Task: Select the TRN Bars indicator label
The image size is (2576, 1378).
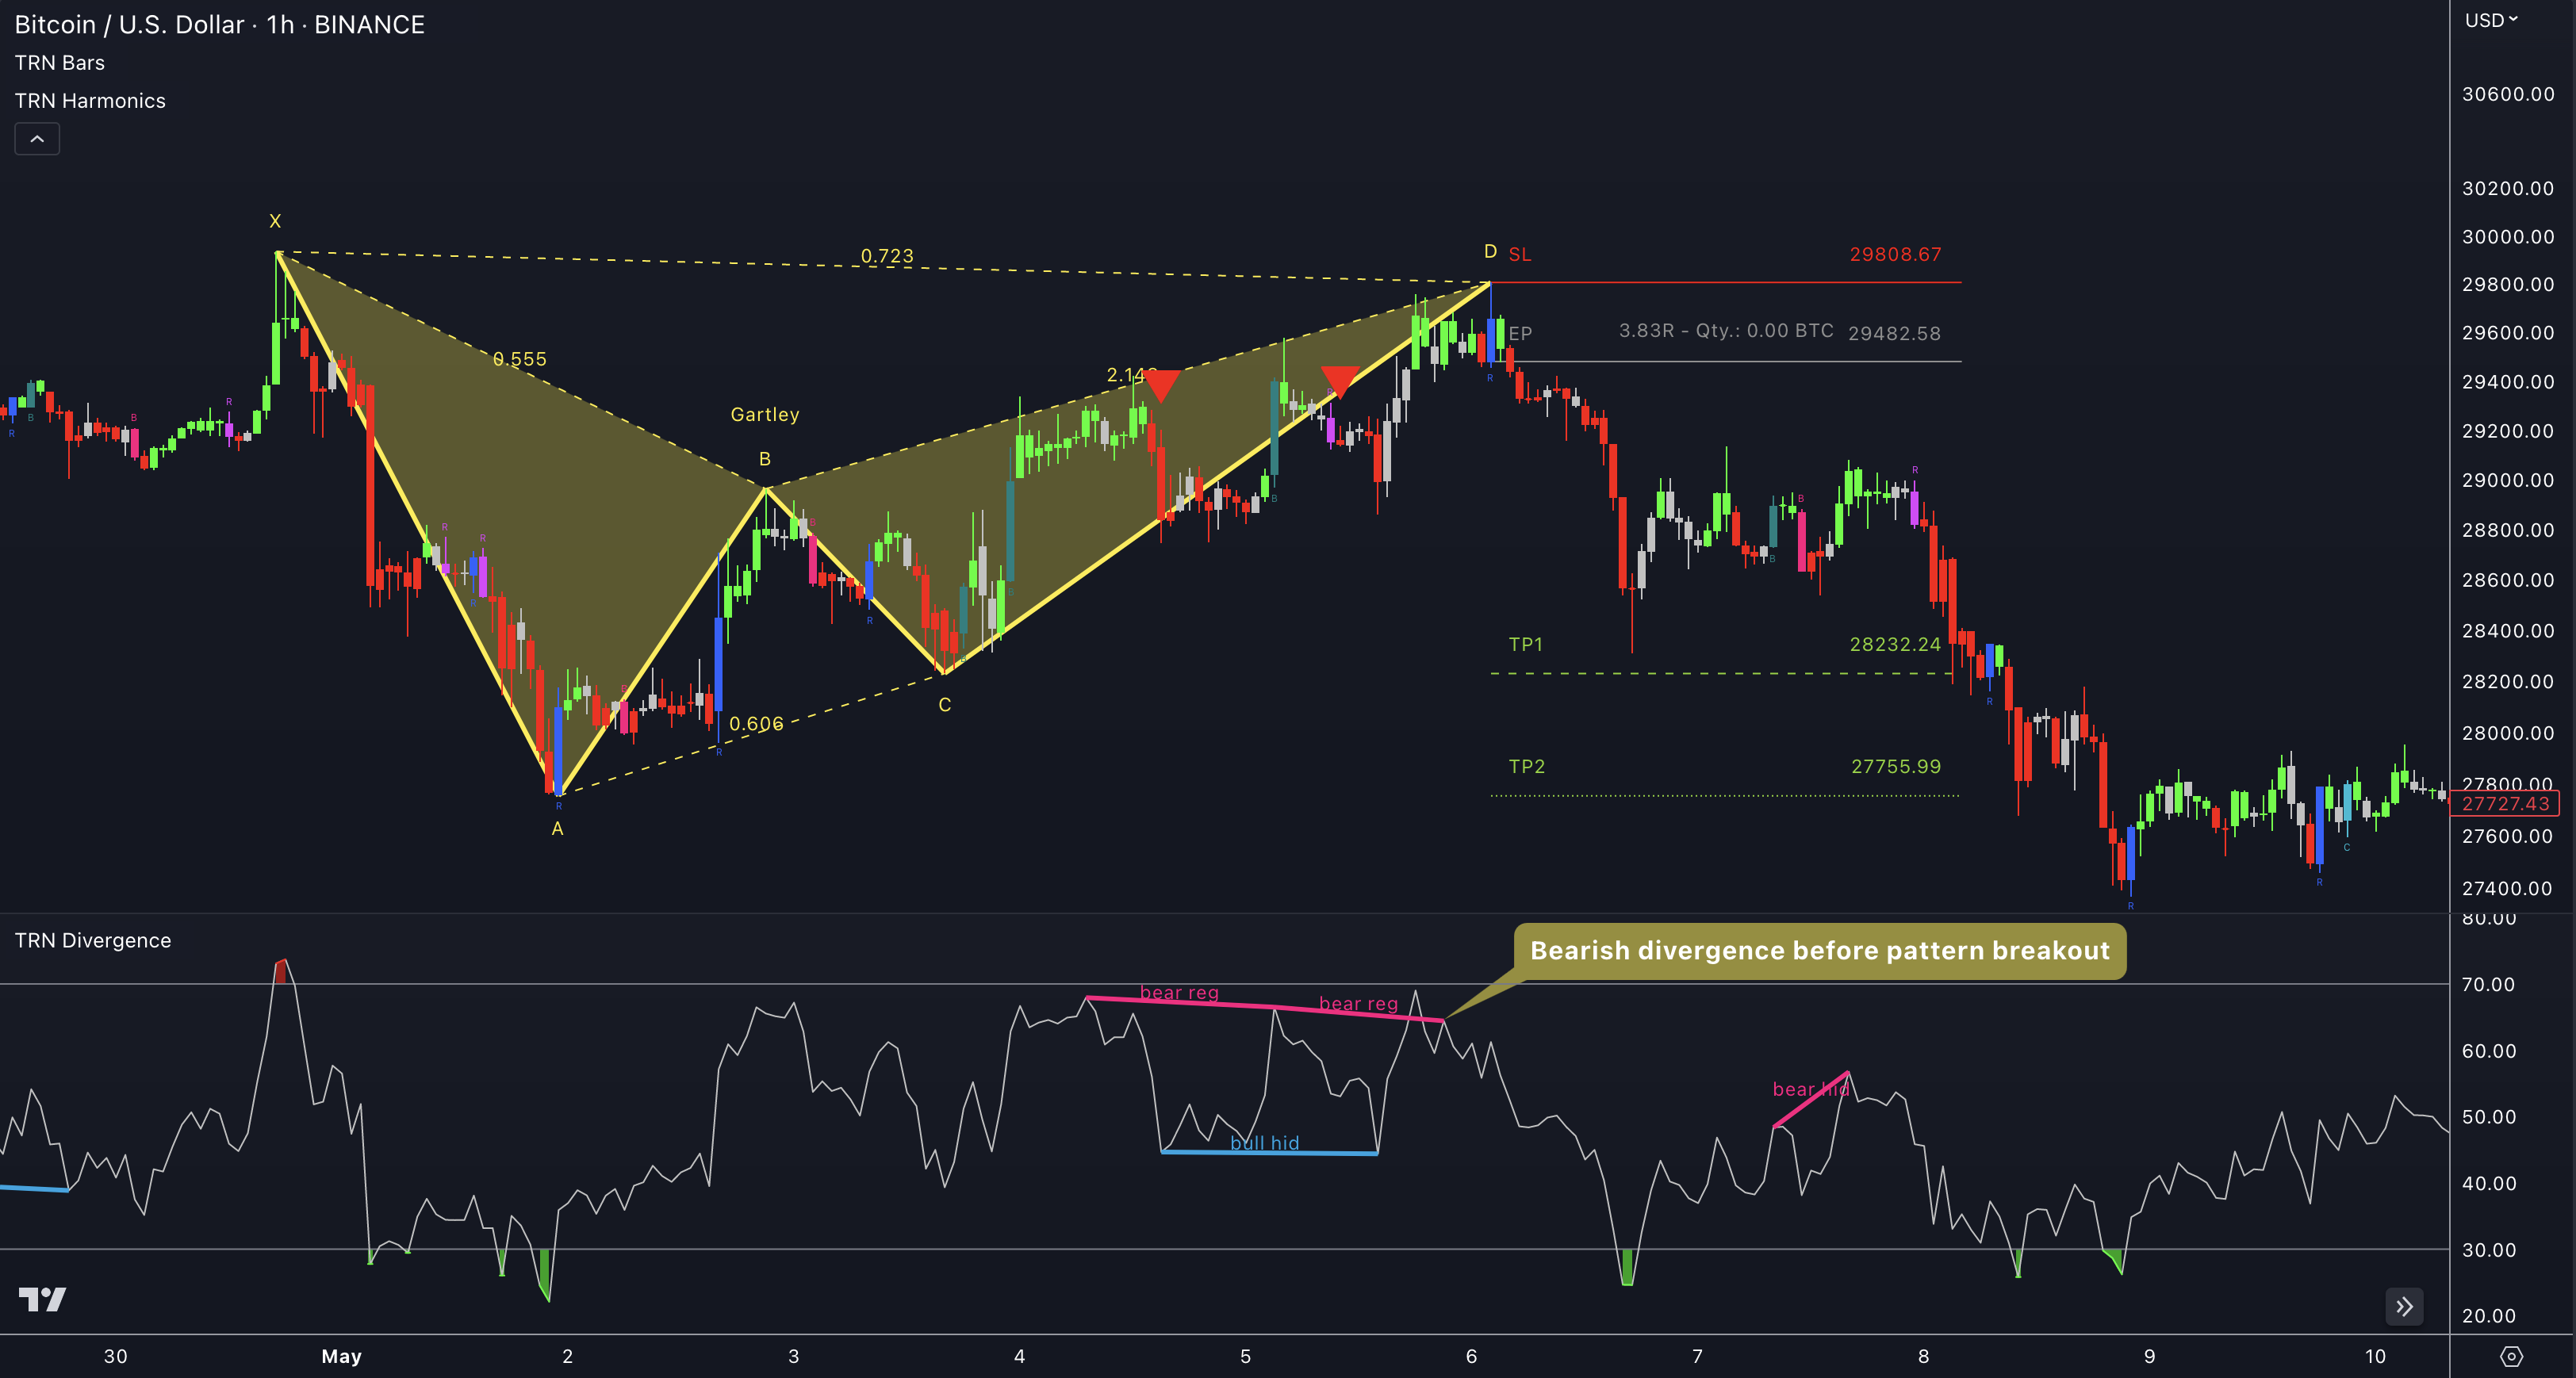Action: [59, 62]
